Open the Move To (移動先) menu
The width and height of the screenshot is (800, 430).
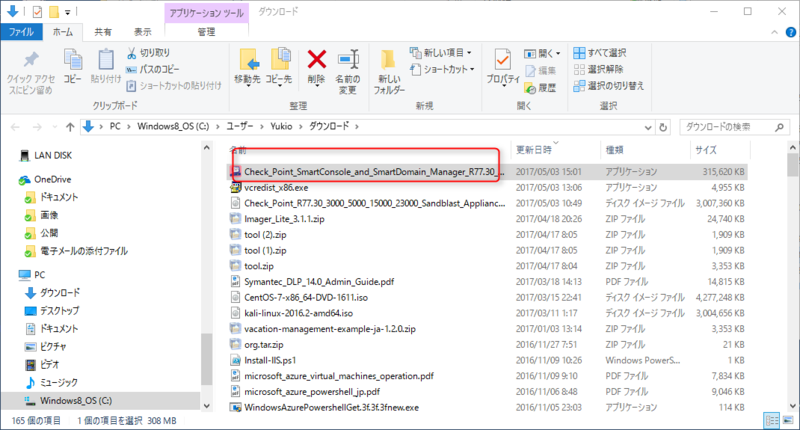pos(247,69)
